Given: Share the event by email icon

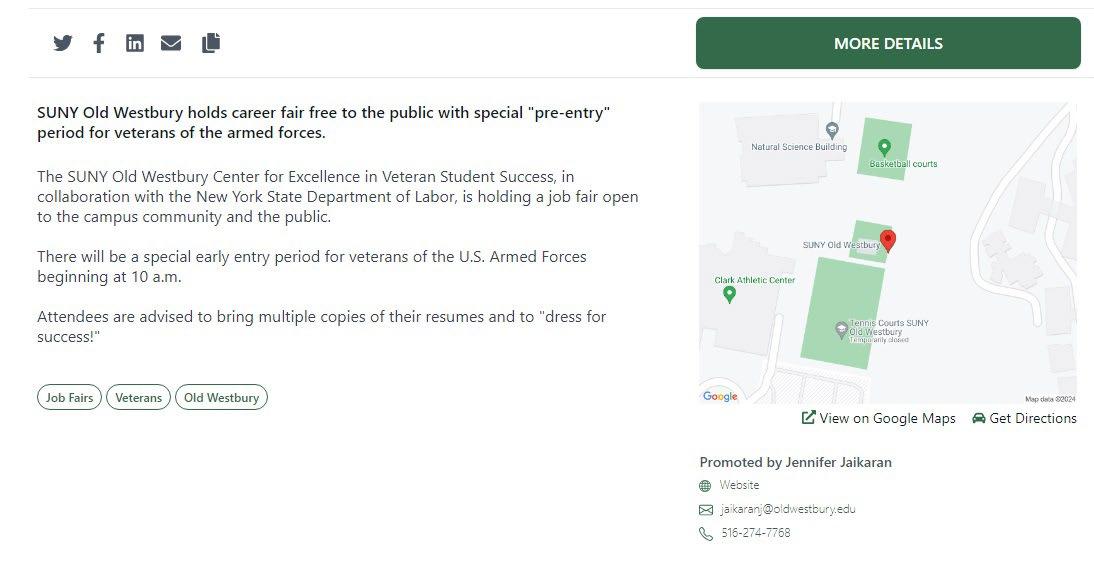Looking at the screenshot, I should pos(171,43).
